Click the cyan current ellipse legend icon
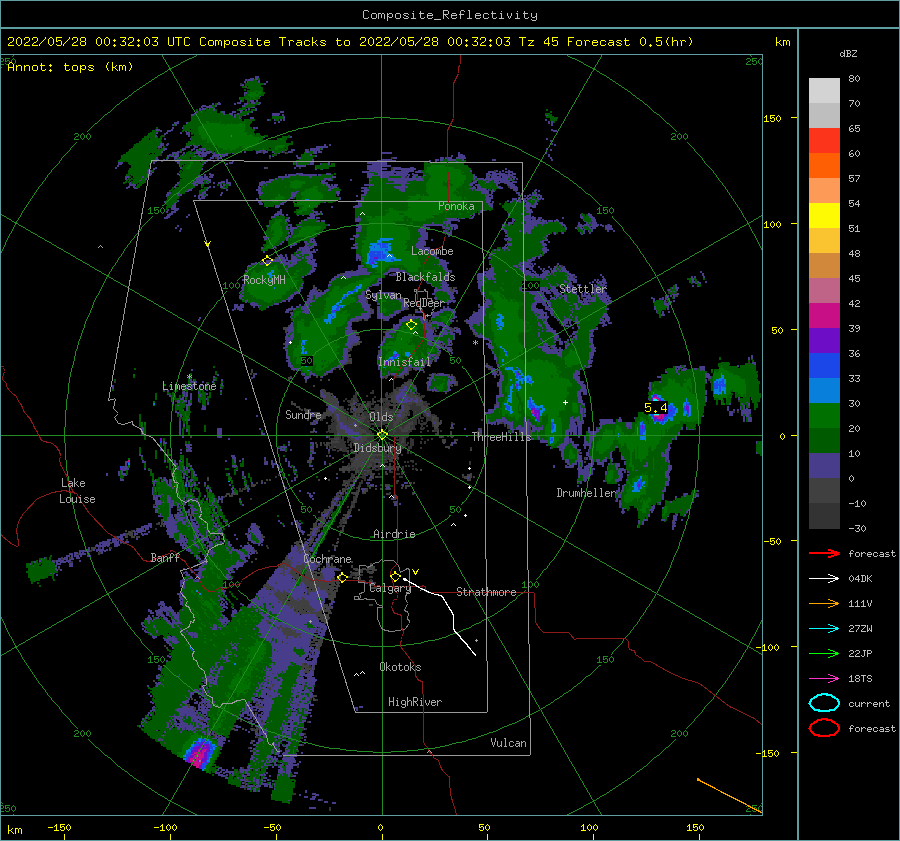The width and height of the screenshot is (900, 841). [x=824, y=703]
